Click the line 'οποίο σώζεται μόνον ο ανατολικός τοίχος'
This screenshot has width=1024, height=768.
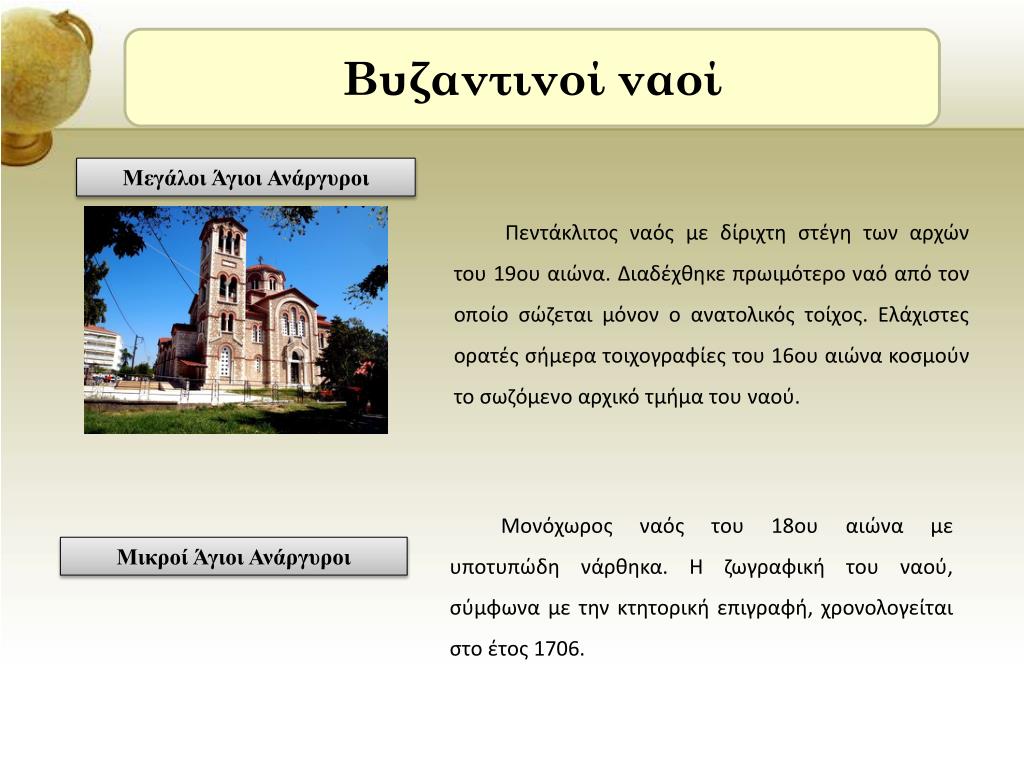[660, 315]
